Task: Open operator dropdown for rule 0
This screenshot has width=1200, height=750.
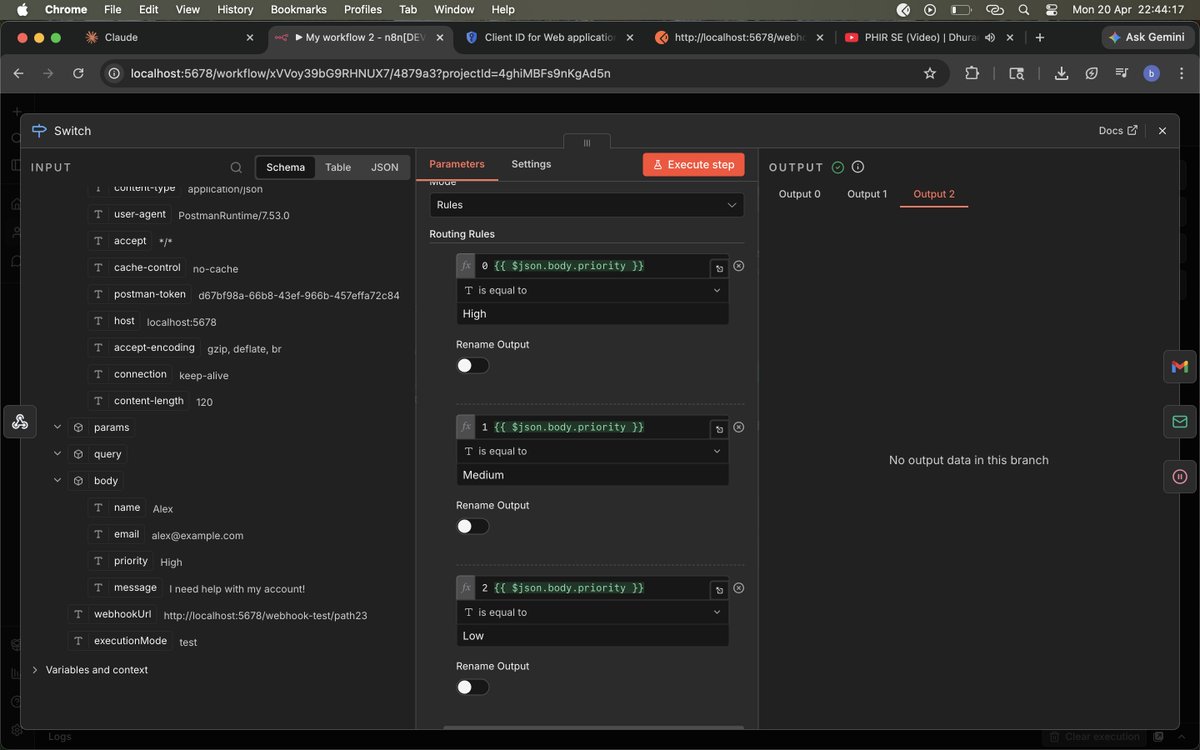Action: tap(592, 290)
